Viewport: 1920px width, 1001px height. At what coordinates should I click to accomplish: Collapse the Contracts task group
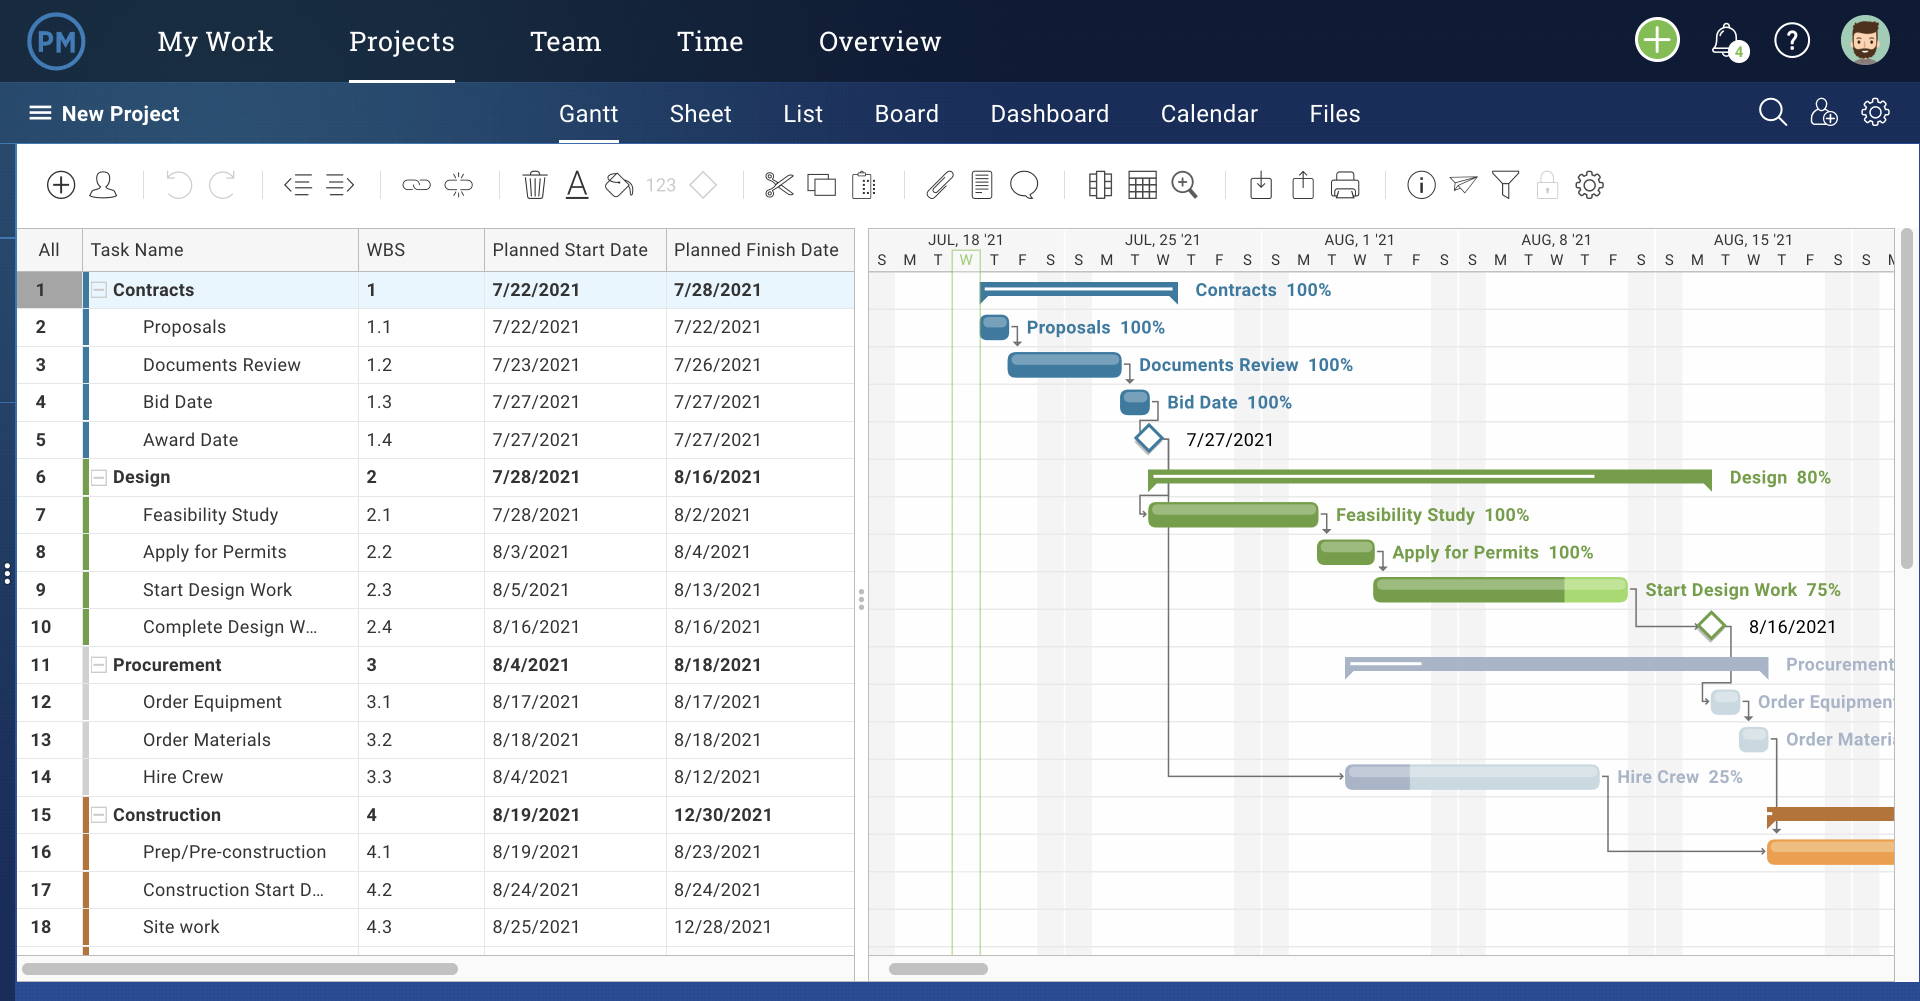point(99,290)
